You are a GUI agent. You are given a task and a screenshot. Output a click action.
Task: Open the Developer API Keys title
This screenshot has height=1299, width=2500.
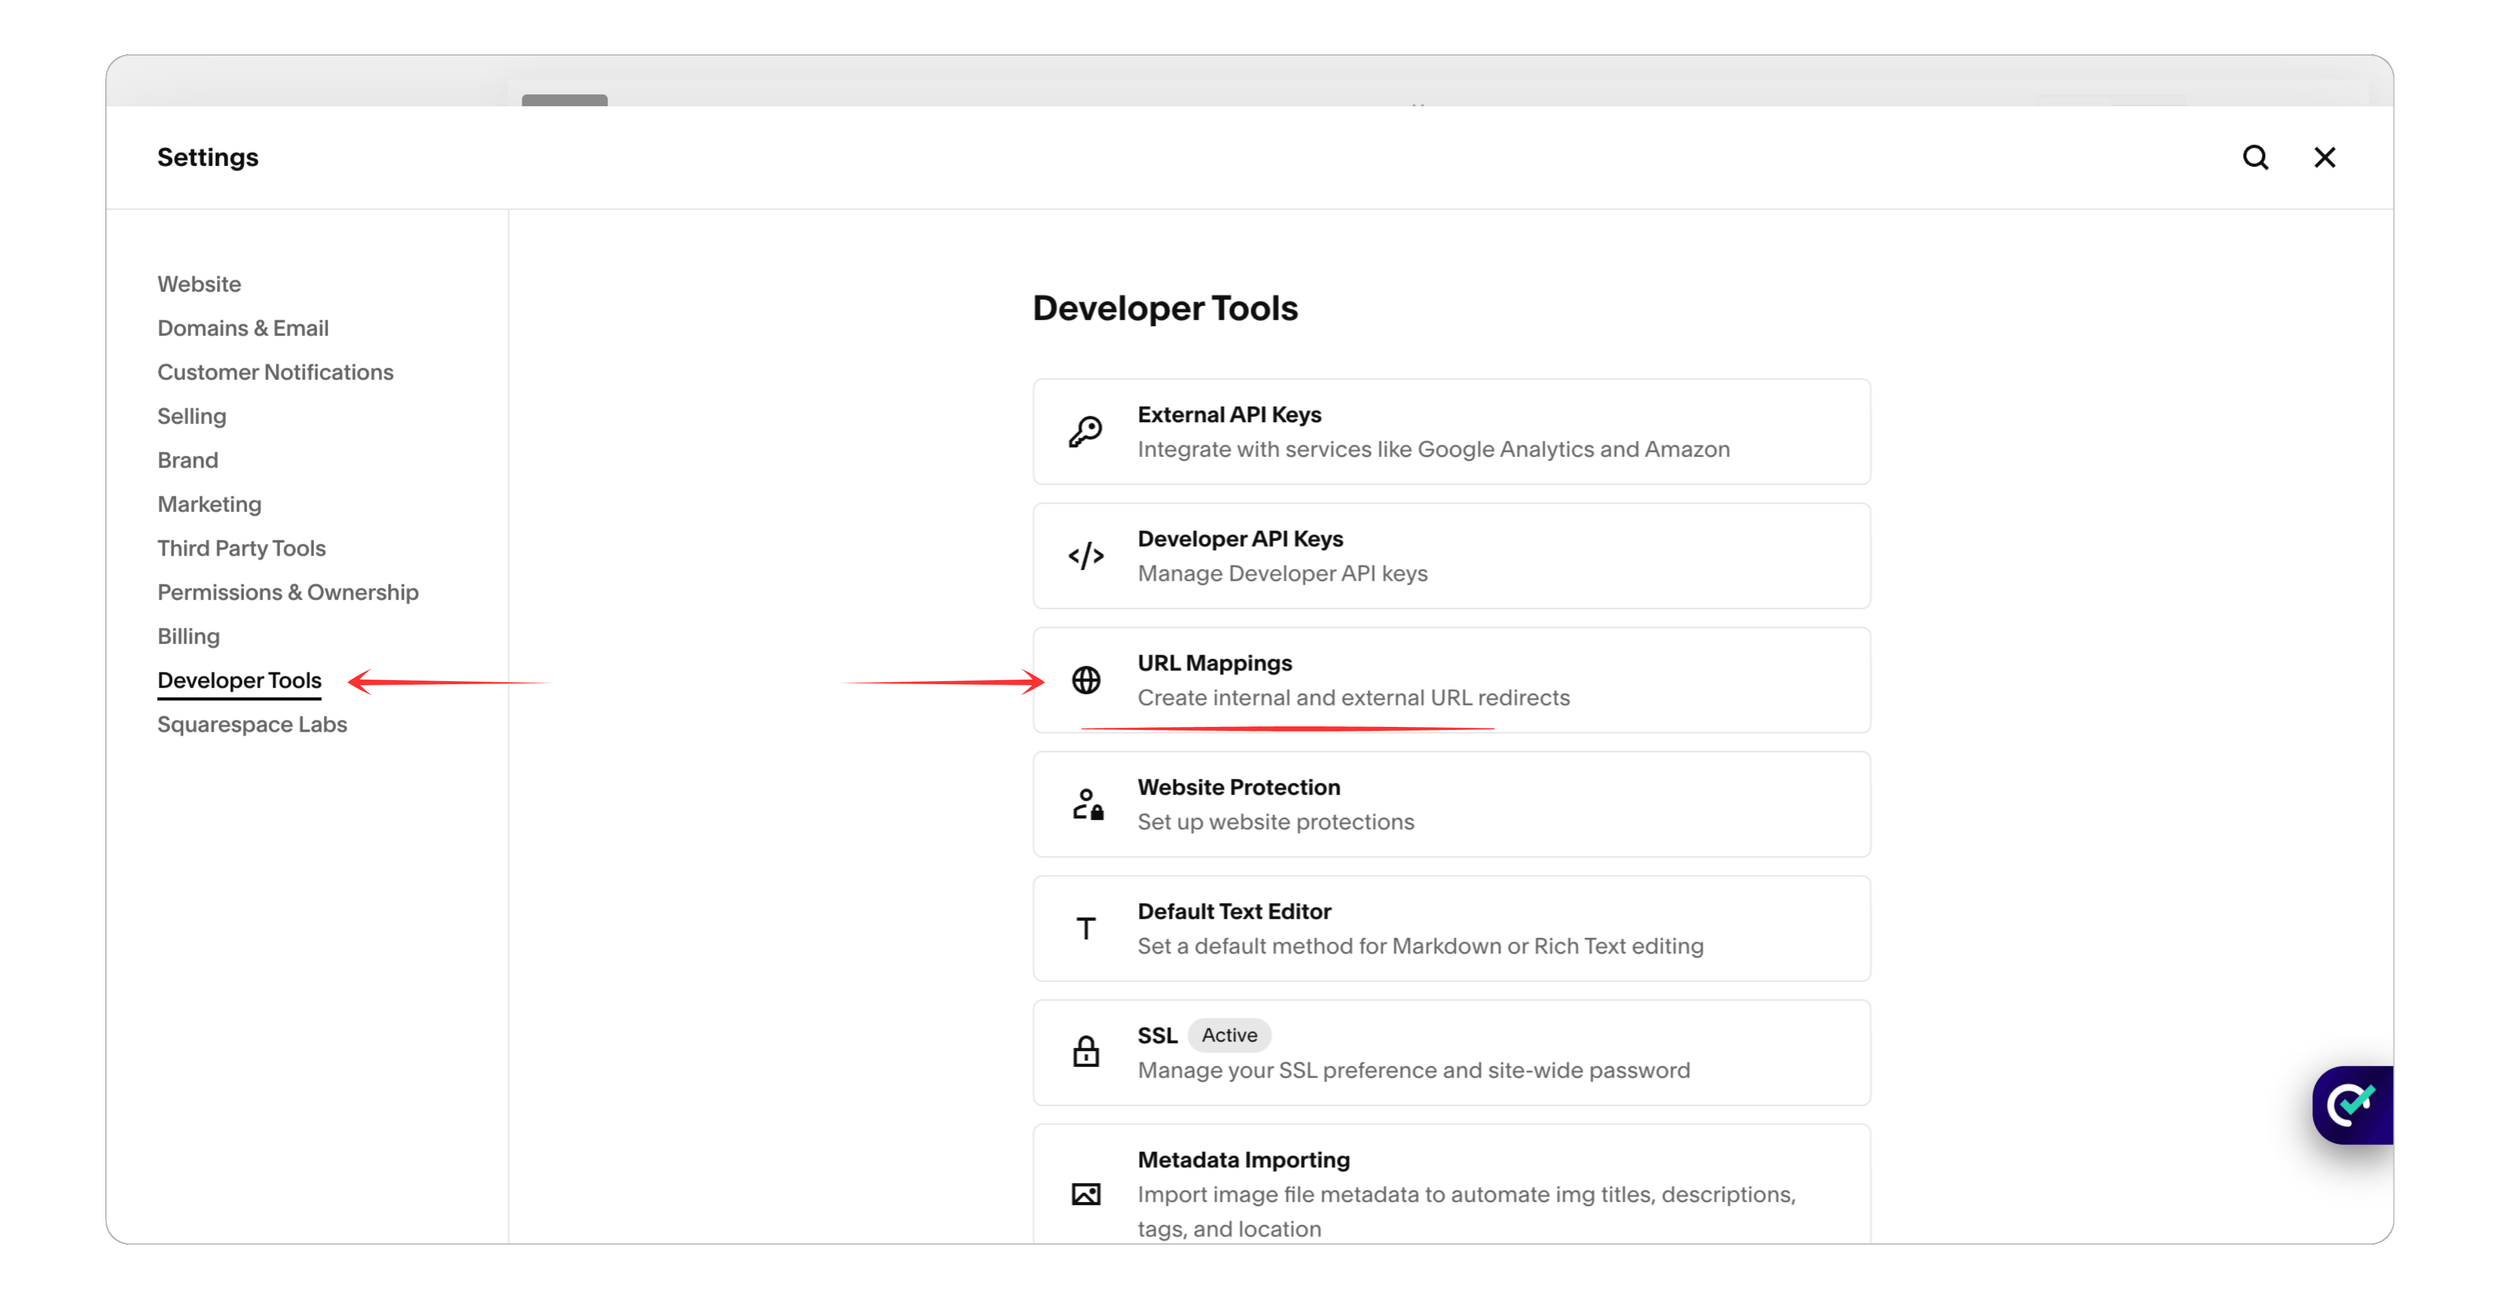pos(1240,538)
